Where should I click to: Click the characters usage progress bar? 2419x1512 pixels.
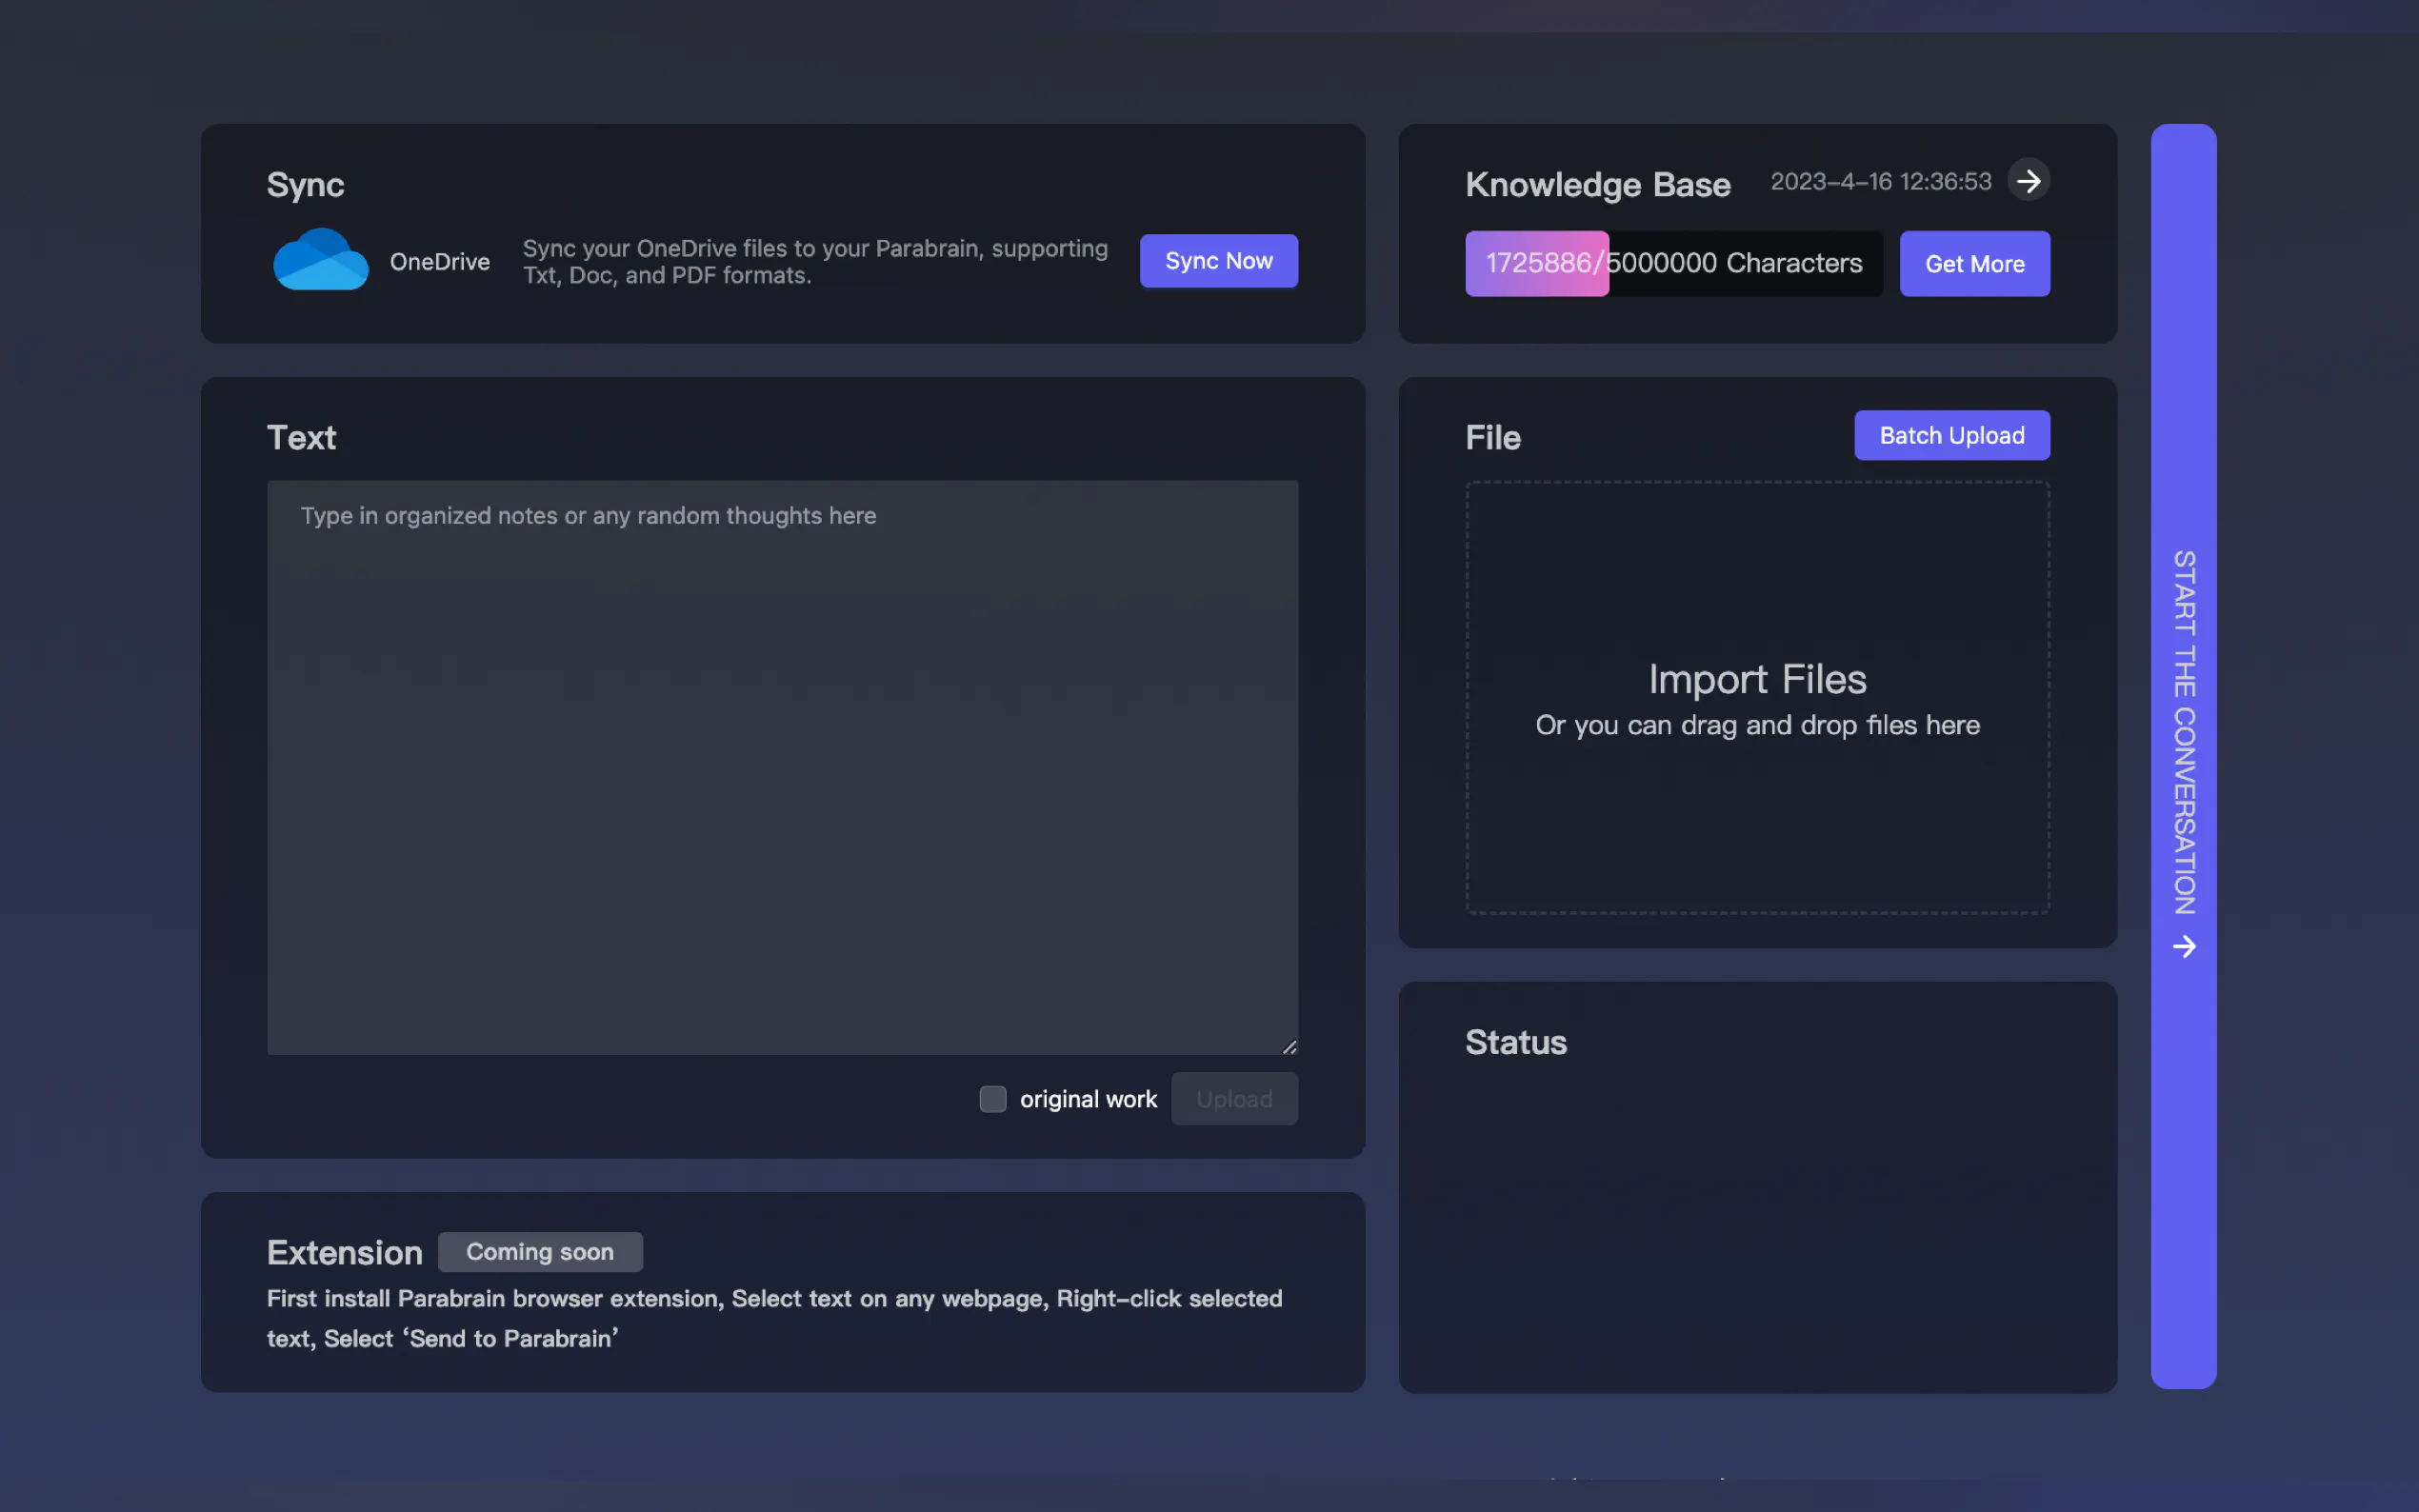click(1673, 264)
